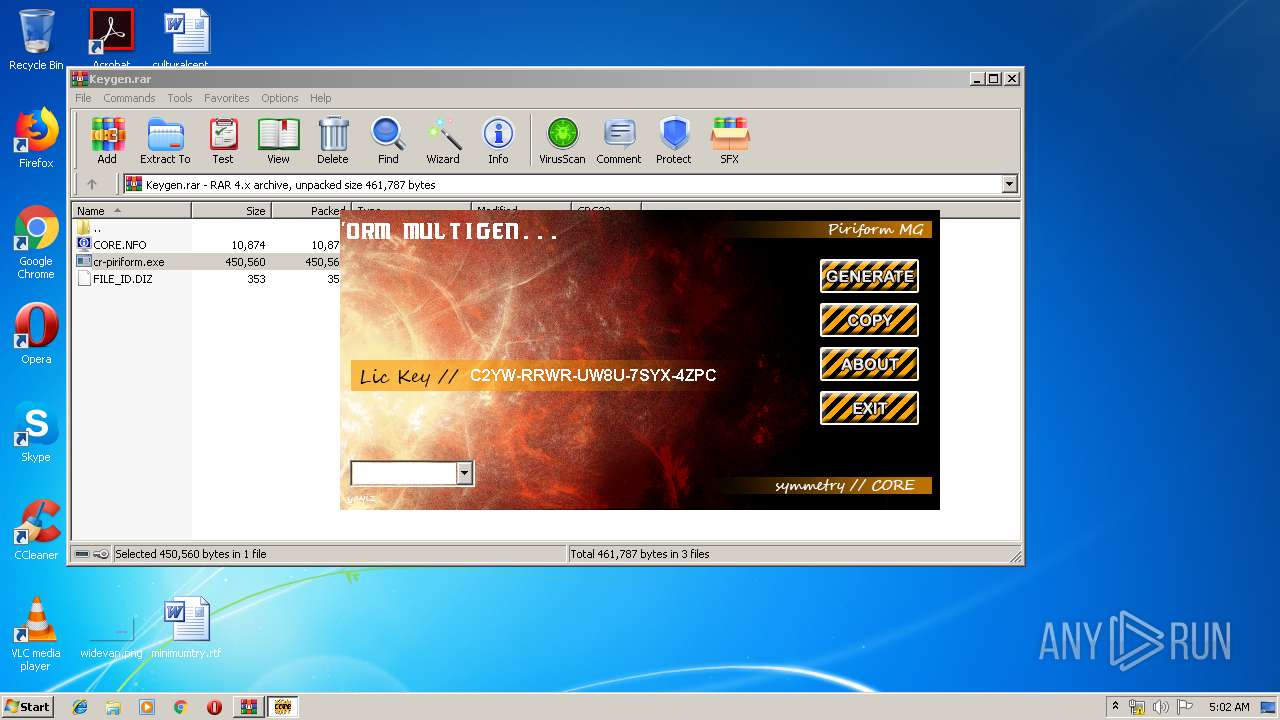Show hidden system tray icons
Image resolution: width=1280 pixels, height=720 pixels.
(x=1115, y=707)
